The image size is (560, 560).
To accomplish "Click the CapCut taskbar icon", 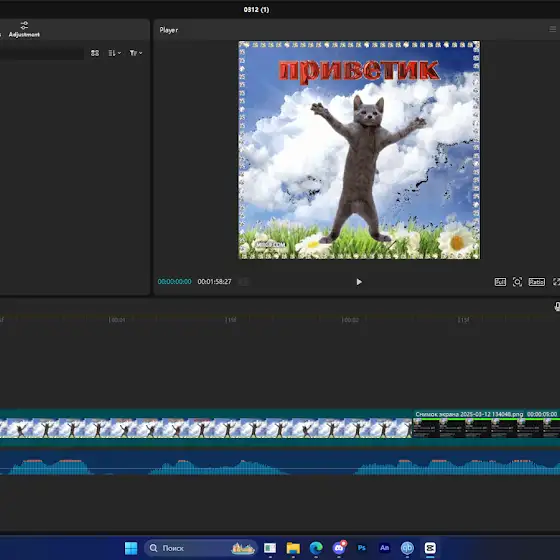I will pos(430,548).
